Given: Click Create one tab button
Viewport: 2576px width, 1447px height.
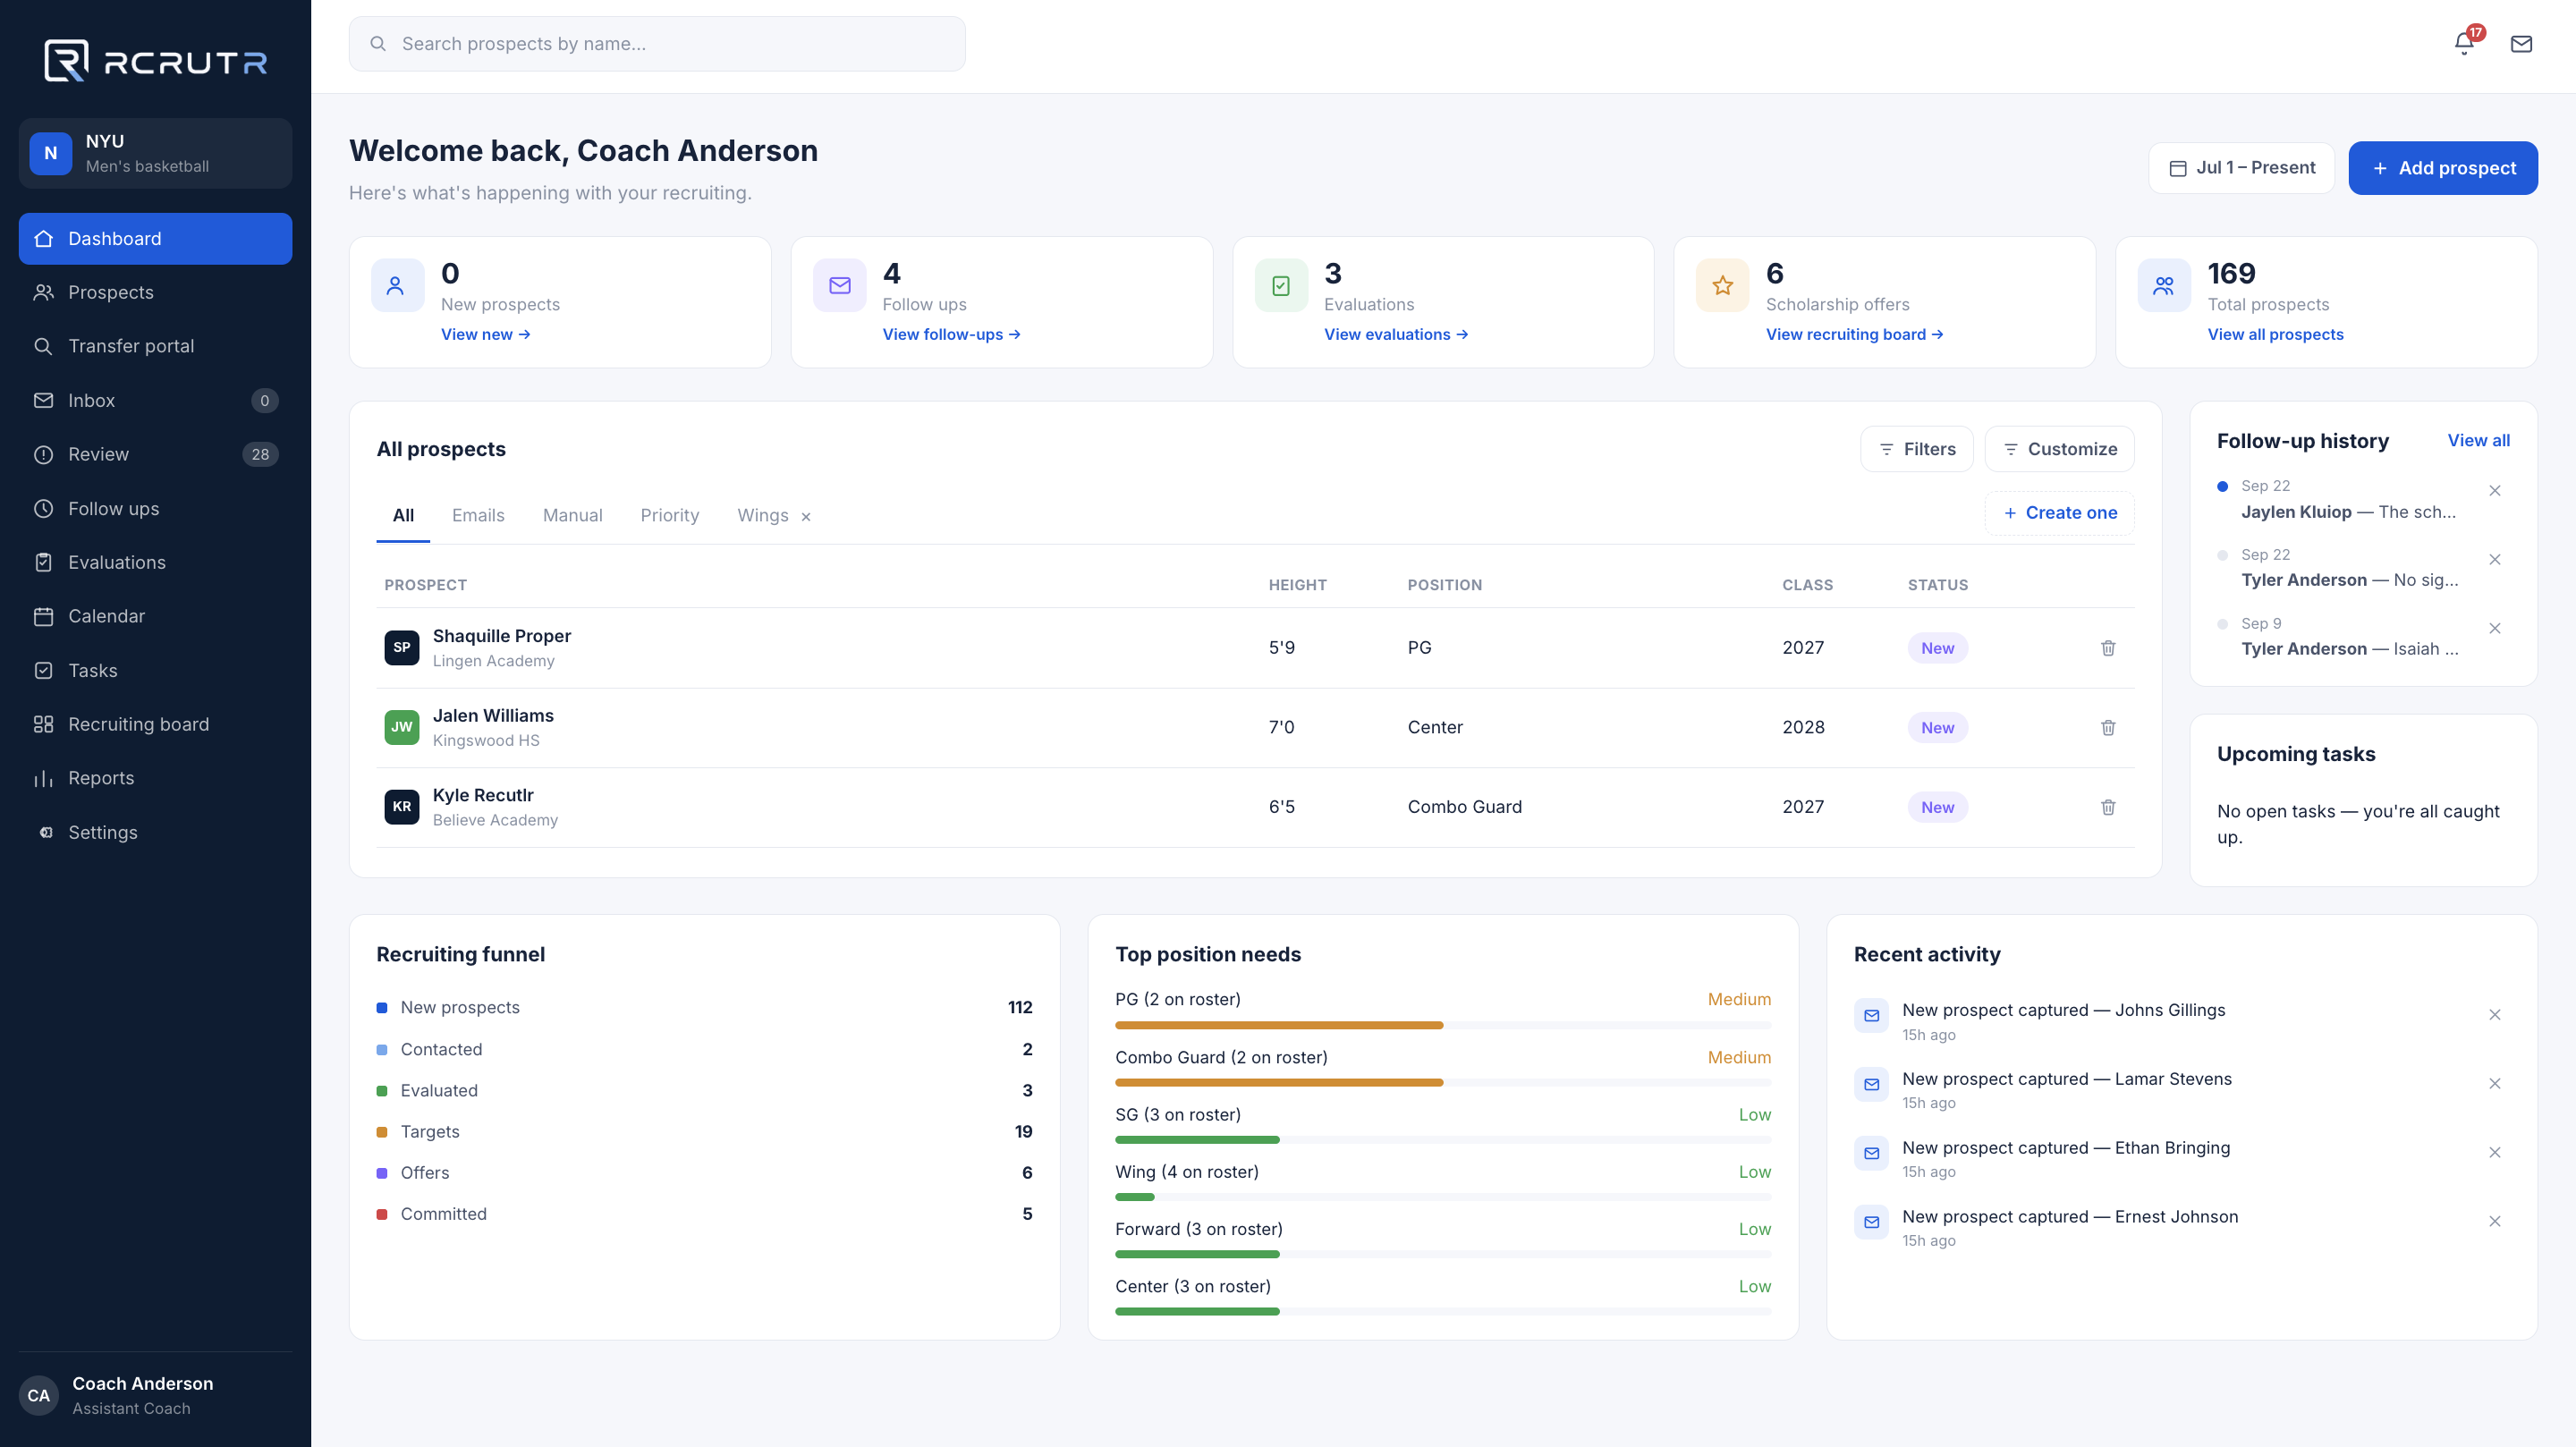Looking at the screenshot, I should 2060,513.
